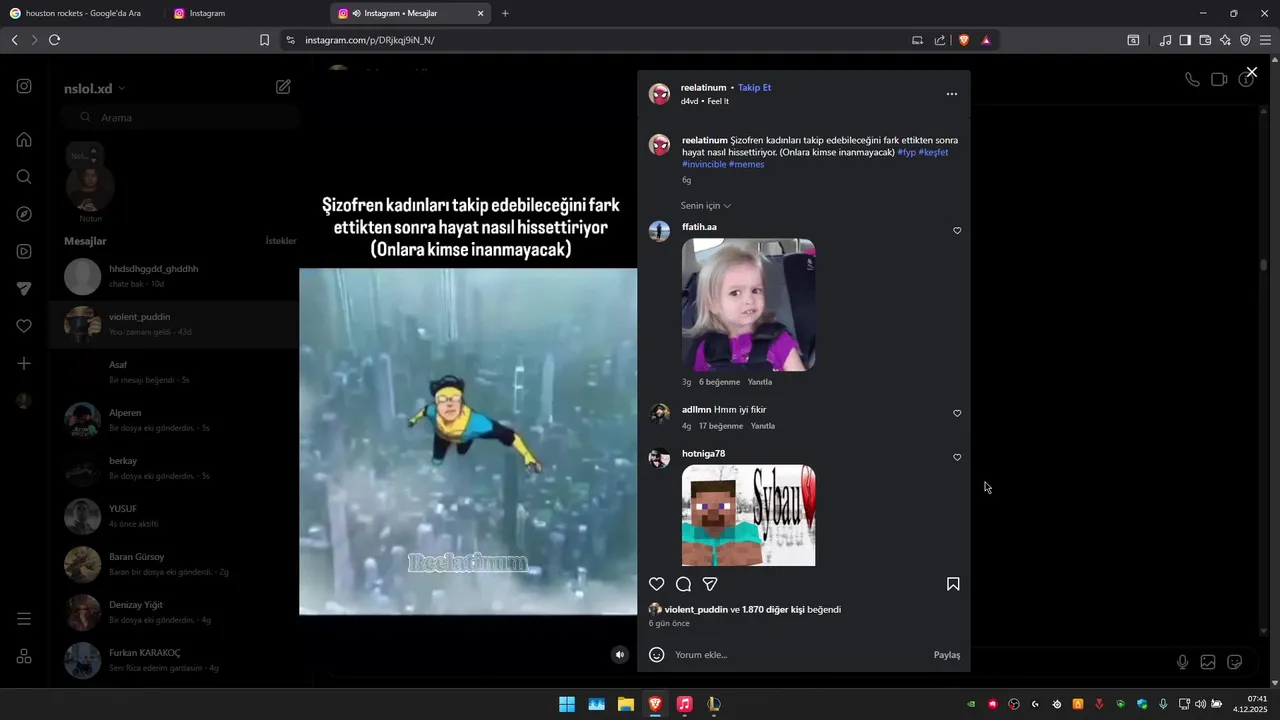The width and height of the screenshot is (1280, 720).
Task: Switch to the second 'Instagram' browser tab
Action: pos(245,13)
